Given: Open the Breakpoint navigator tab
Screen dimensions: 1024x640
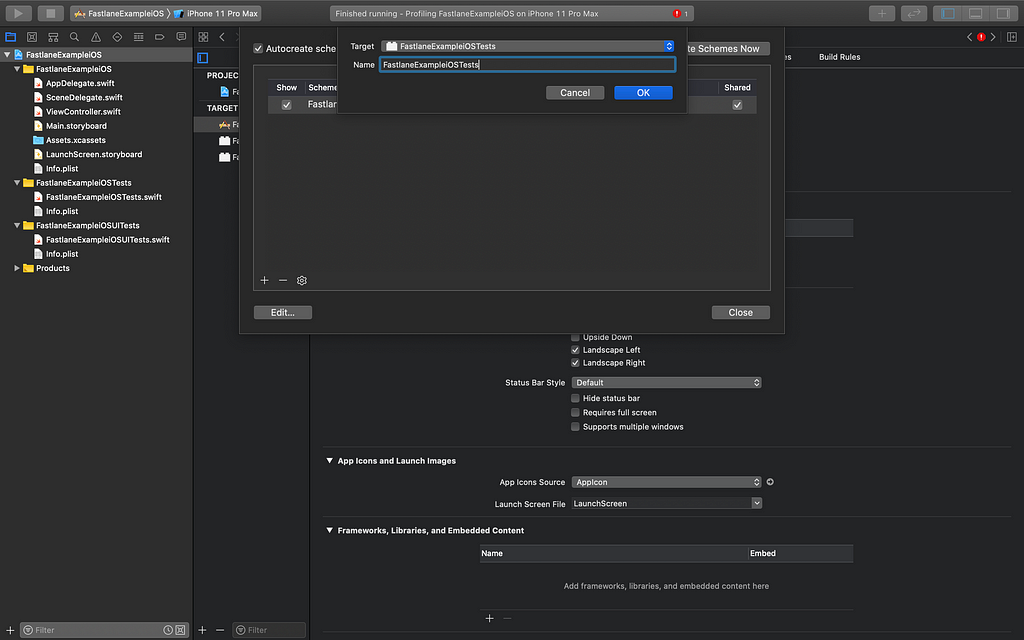Looking at the screenshot, I should click(x=159, y=37).
